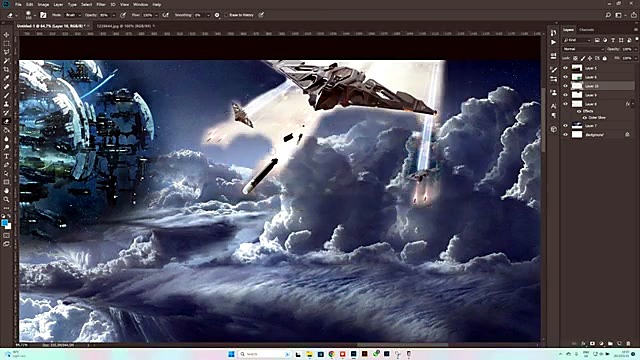Select the Hand tool
Image resolution: width=640 pixels, height=360 pixels.
(x=7, y=191)
